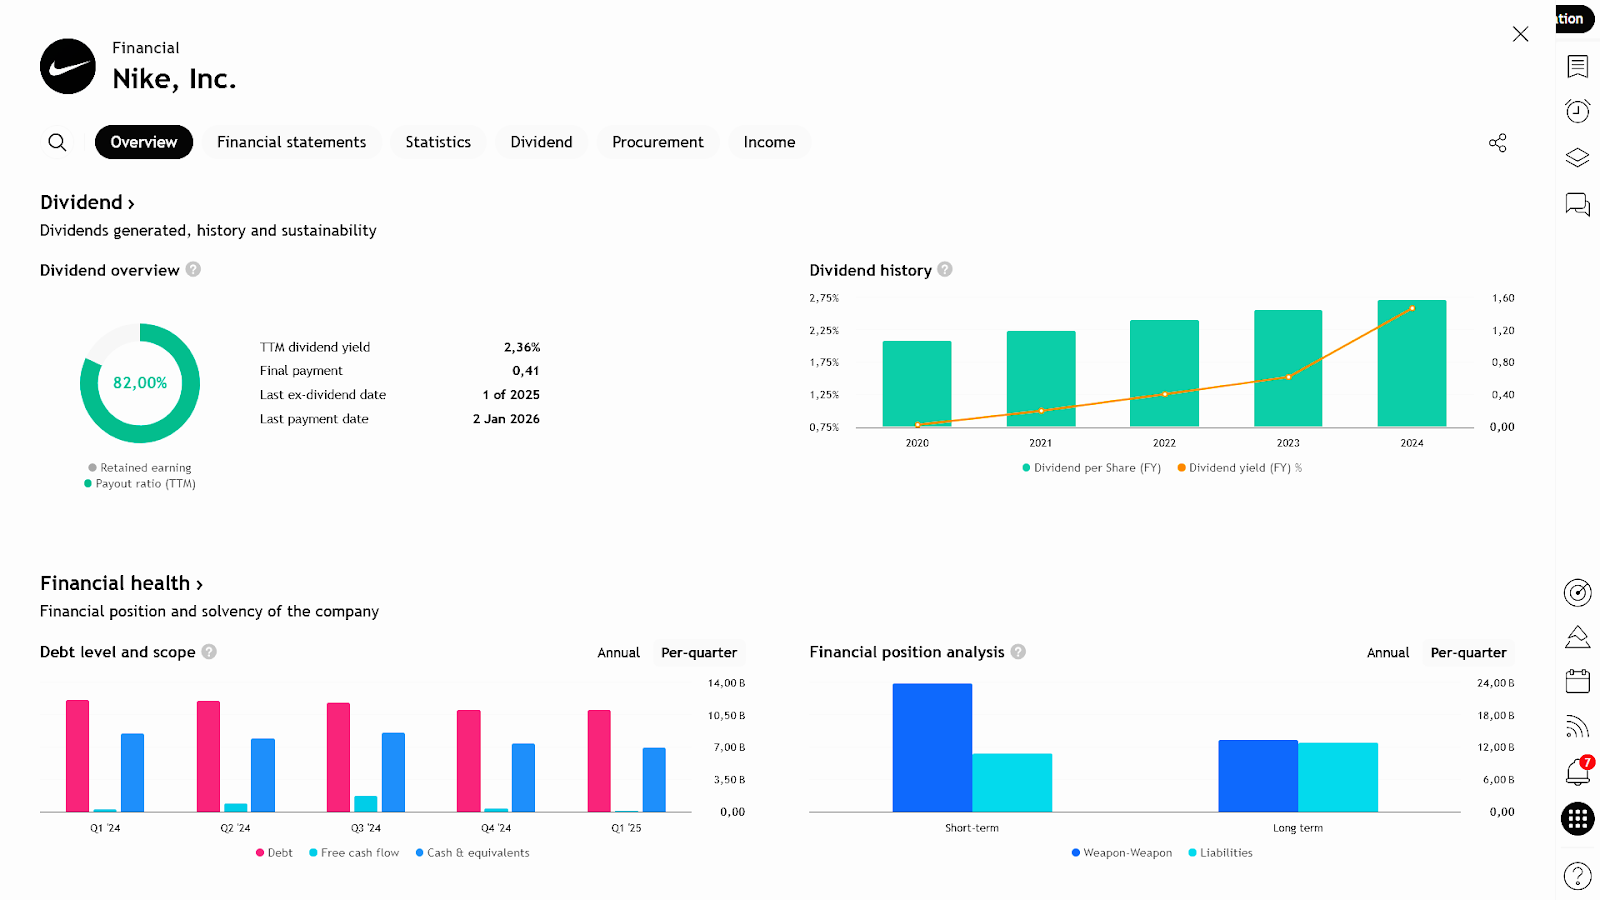Open the chat bubbles icon
1600x900 pixels.
1577,204
